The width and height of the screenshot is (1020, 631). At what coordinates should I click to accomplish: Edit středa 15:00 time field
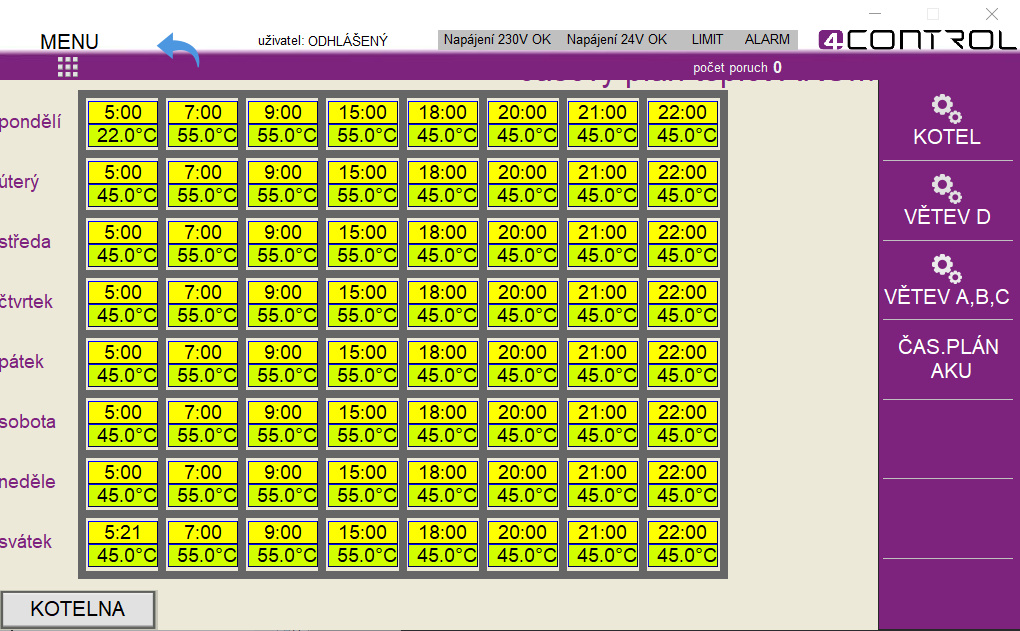point(363,232)
